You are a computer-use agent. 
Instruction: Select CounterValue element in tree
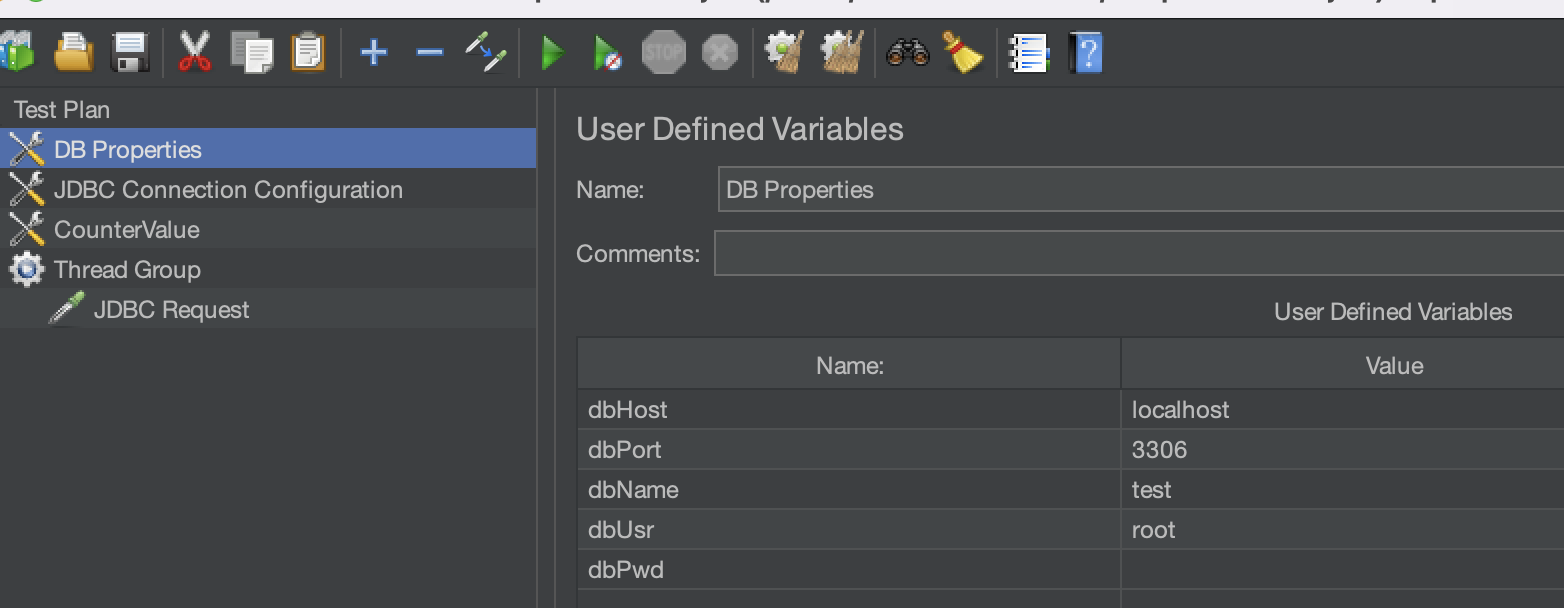pos(126,230)
